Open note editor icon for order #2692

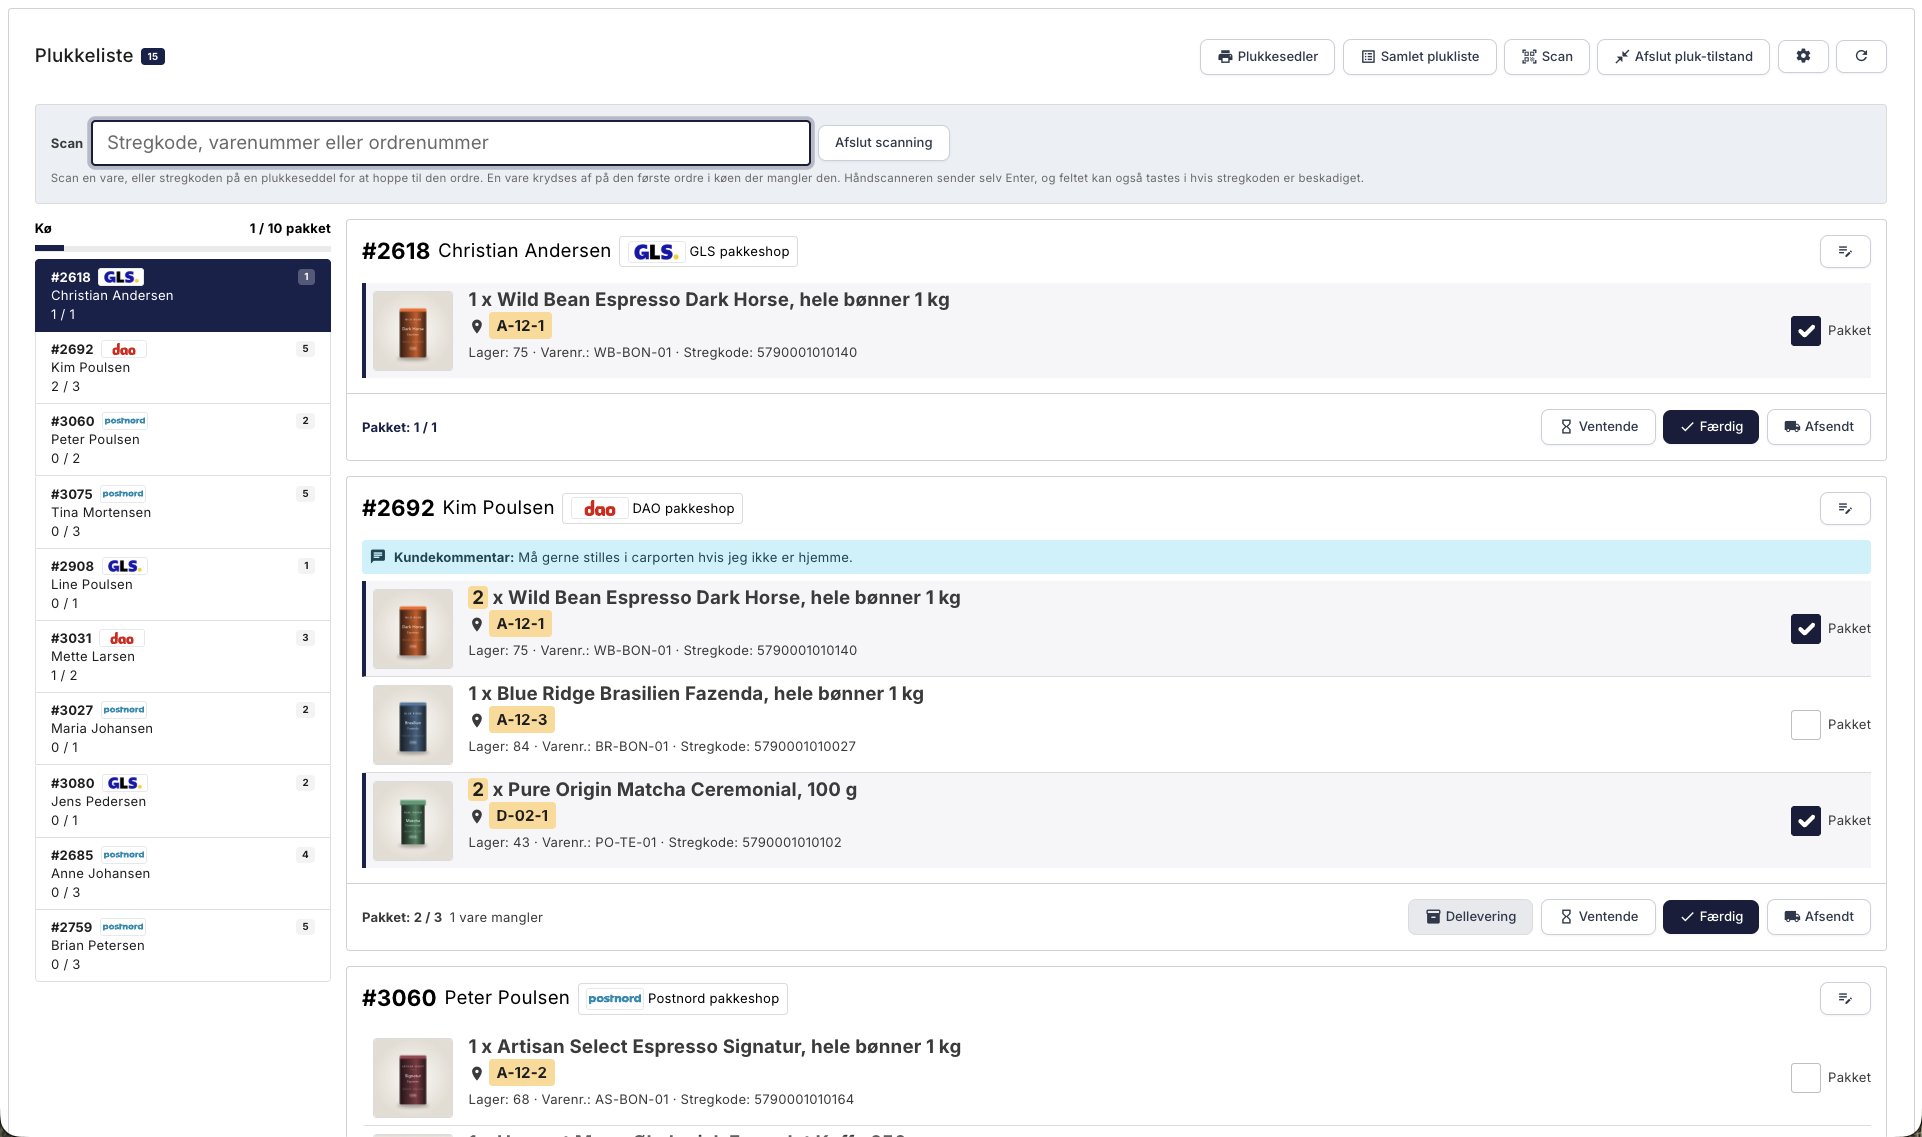click(x=1845, y=509)
